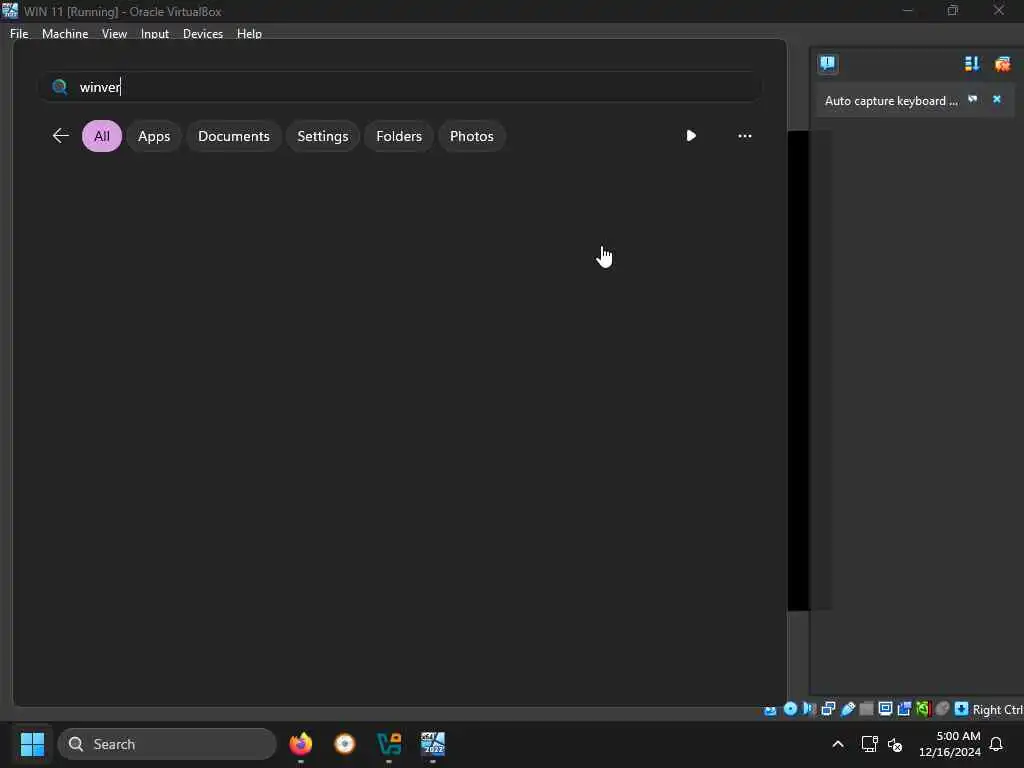Go back with the left arrow
This screenshot has width=1024, height=768.
(61, 136)
